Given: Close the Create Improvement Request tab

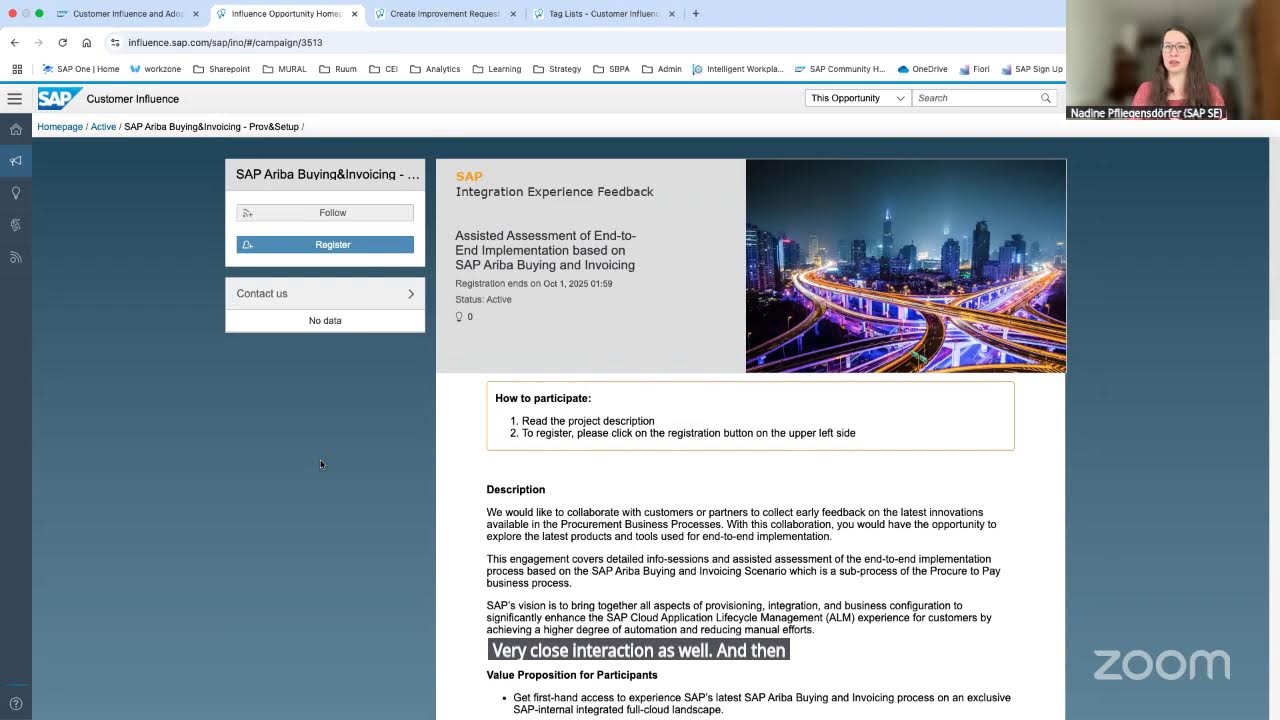Looking at the screenshot, I should 513,14.
